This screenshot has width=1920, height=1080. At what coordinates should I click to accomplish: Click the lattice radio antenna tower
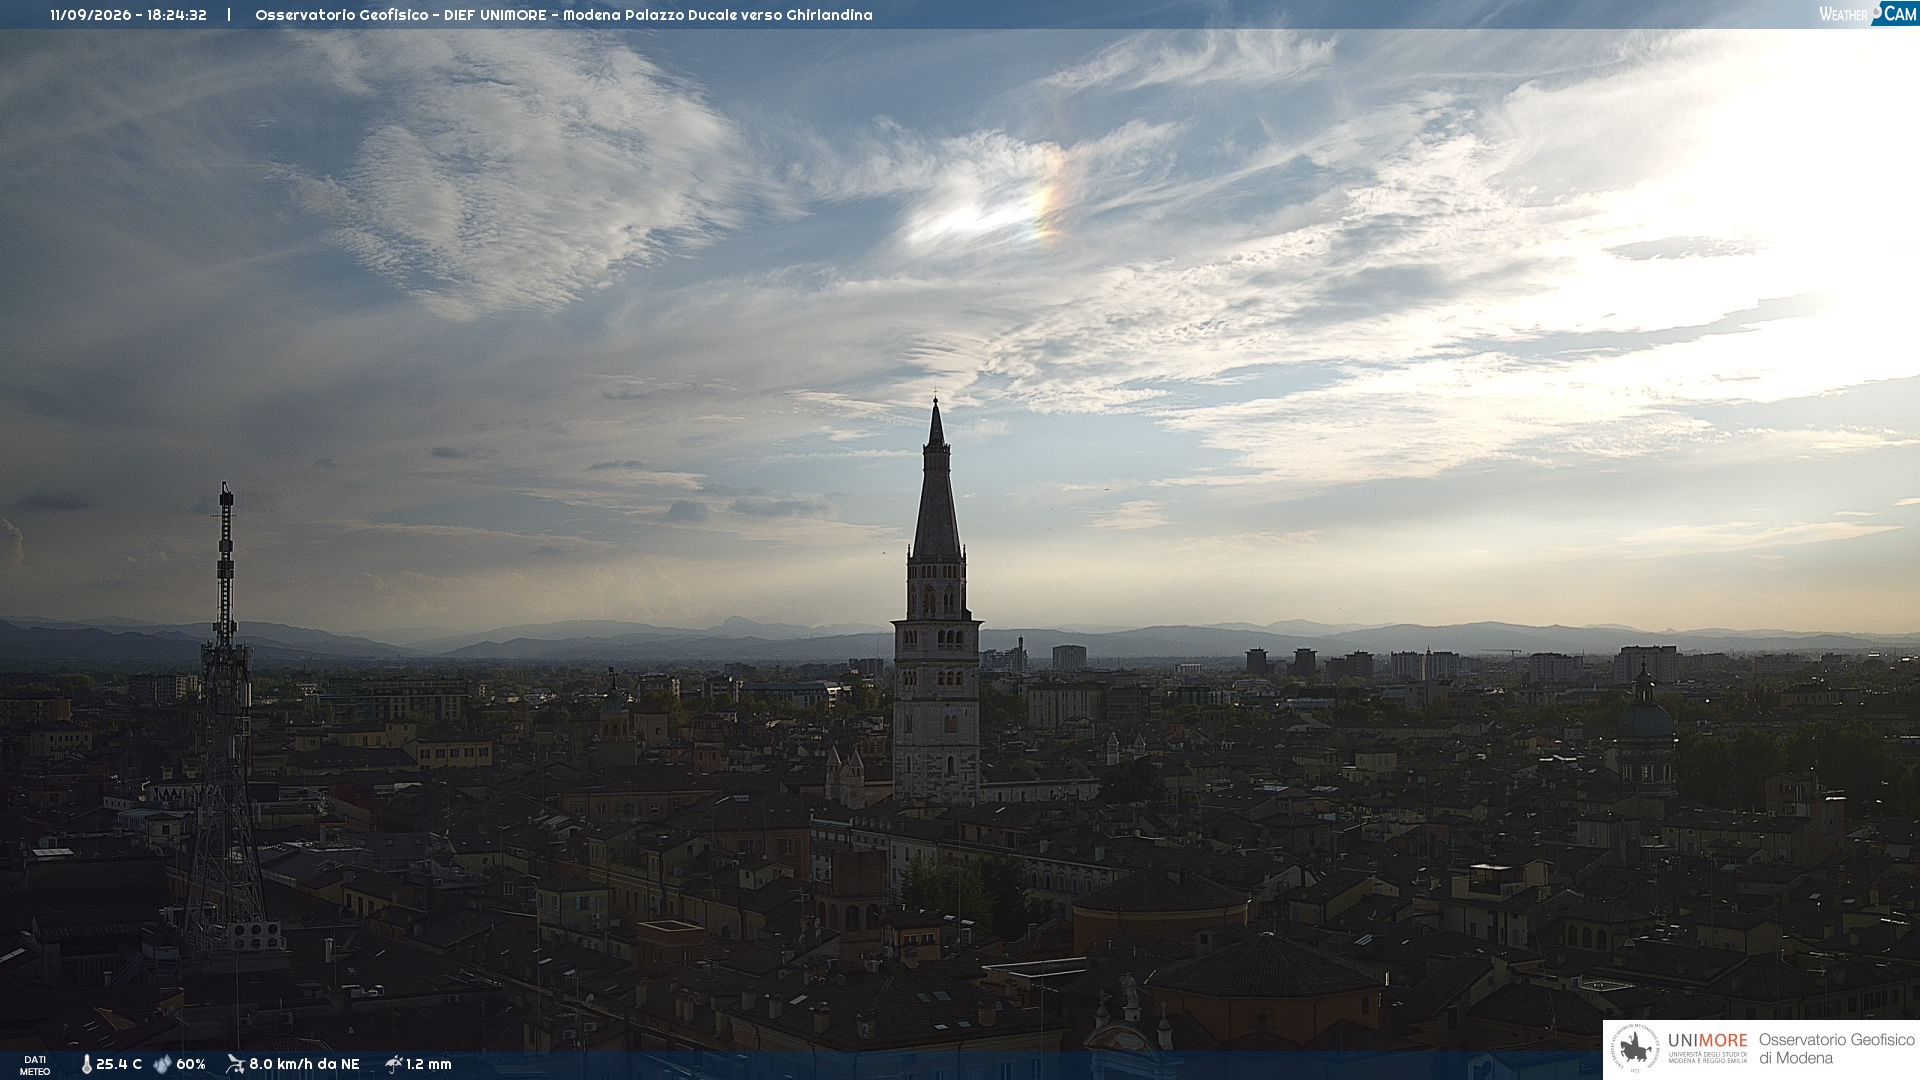(225, 720)
